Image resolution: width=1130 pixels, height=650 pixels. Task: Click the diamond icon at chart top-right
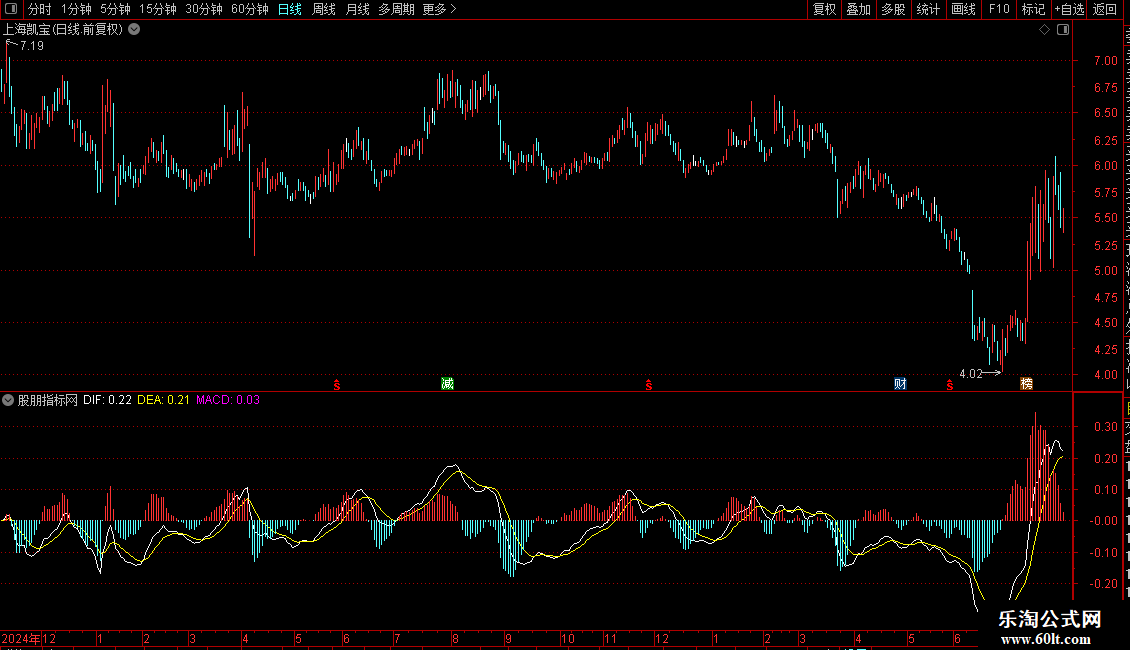click(1044, 30)
